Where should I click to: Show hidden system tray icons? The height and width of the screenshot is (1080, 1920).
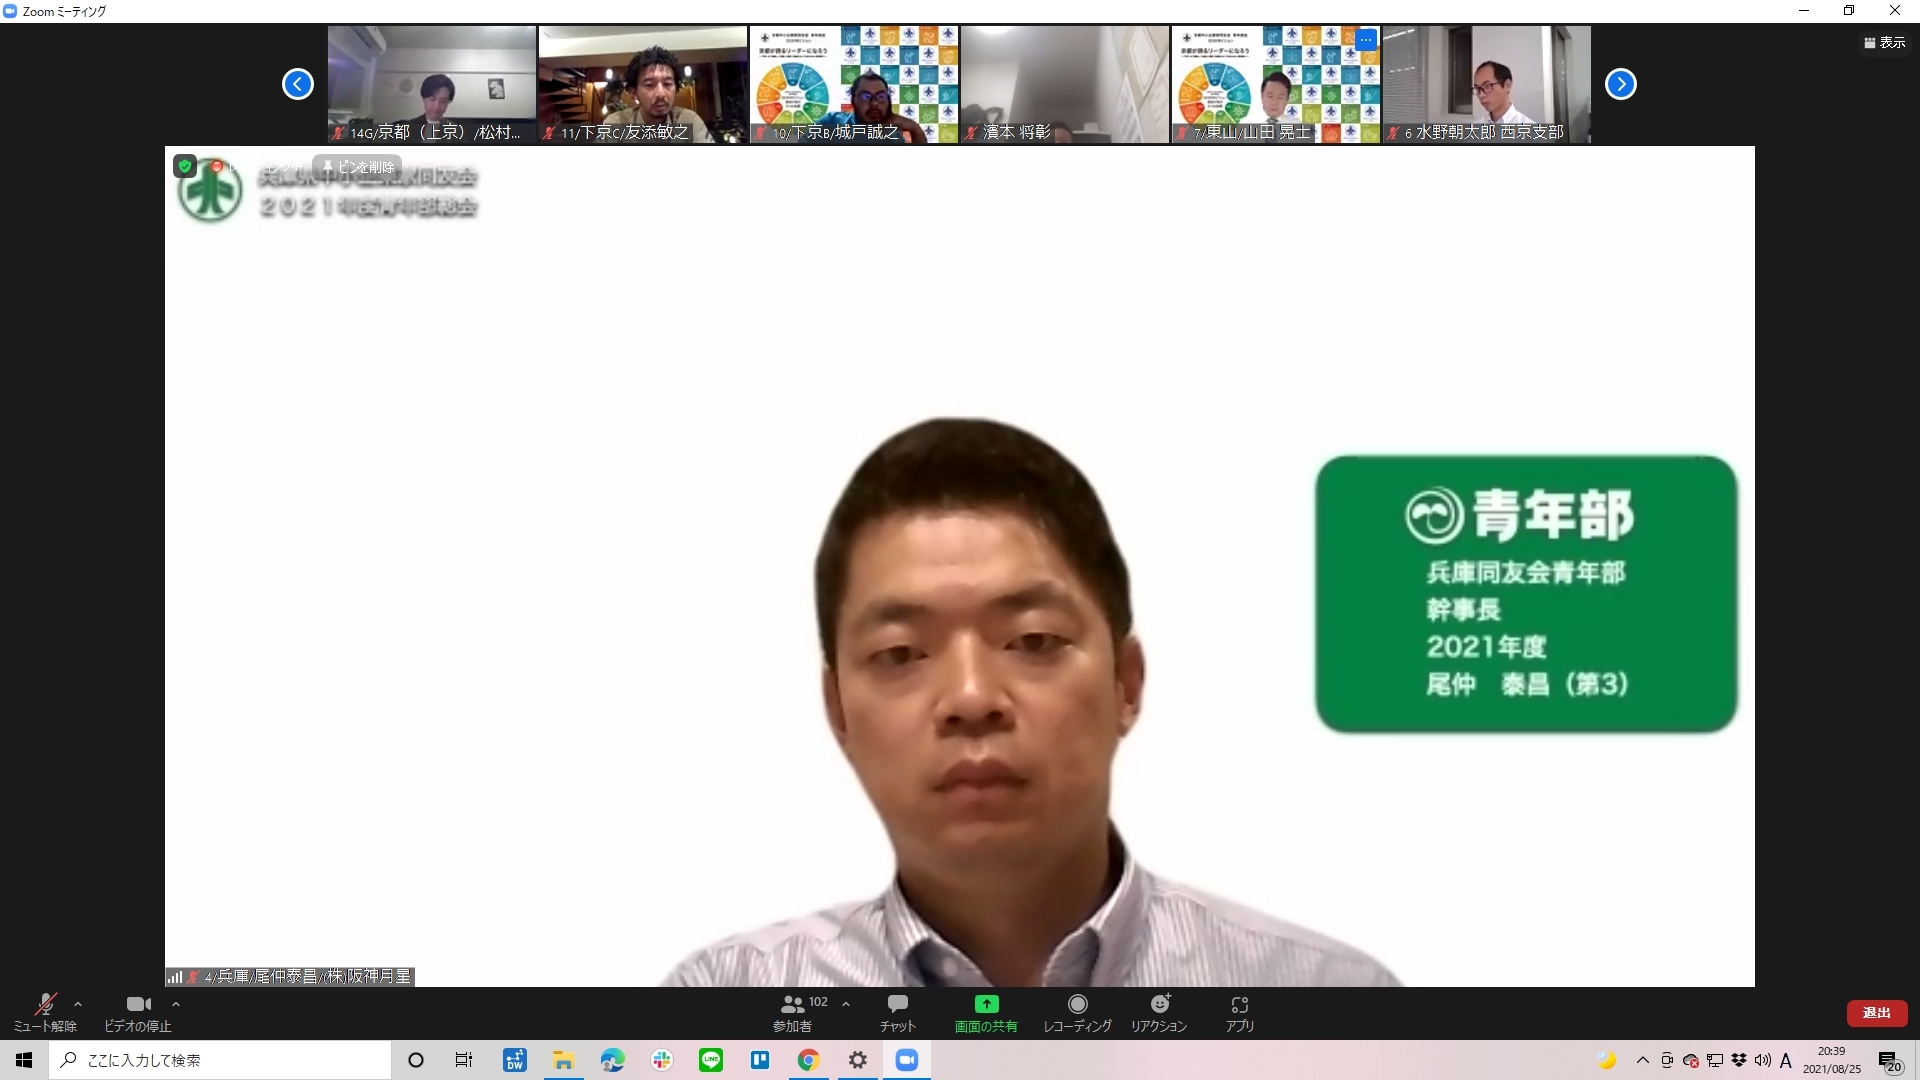[x=1643, y=1060]
